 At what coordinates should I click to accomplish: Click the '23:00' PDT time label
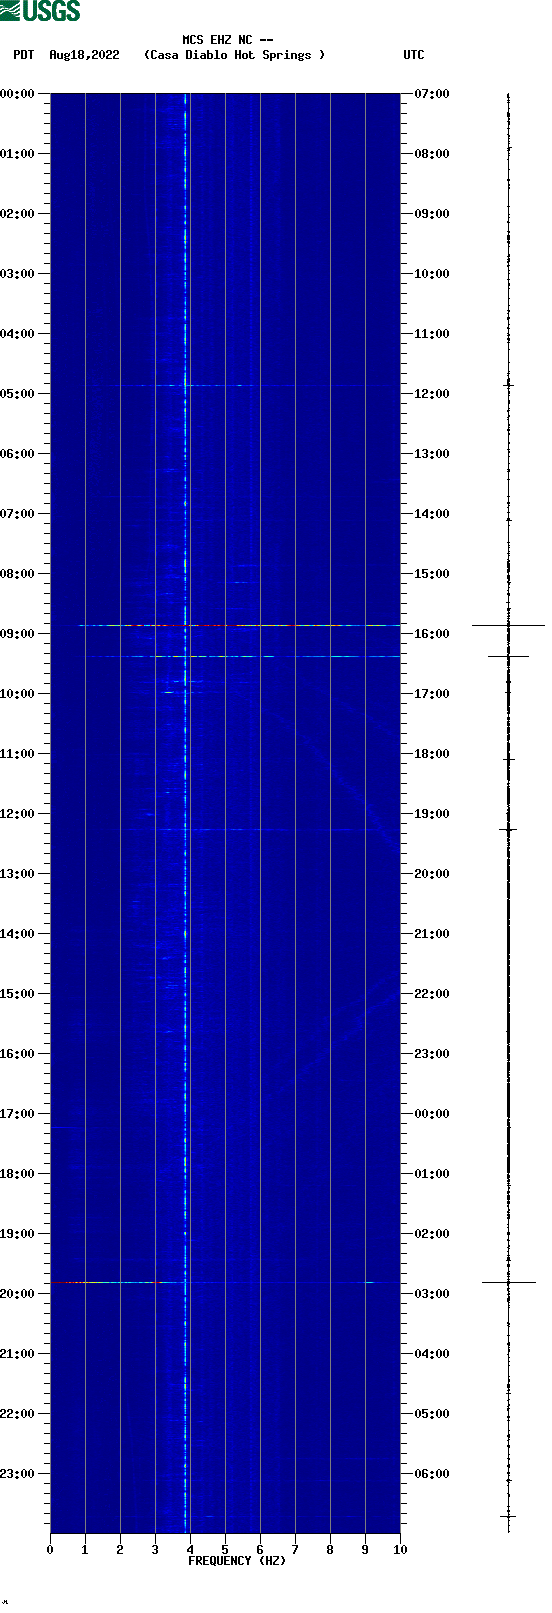pos(18,1474)
